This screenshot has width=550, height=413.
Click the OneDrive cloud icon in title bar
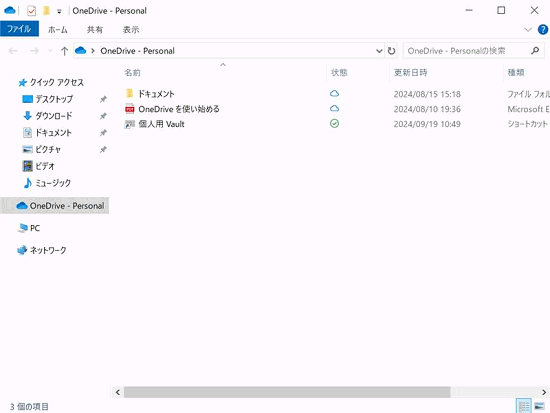9,11
